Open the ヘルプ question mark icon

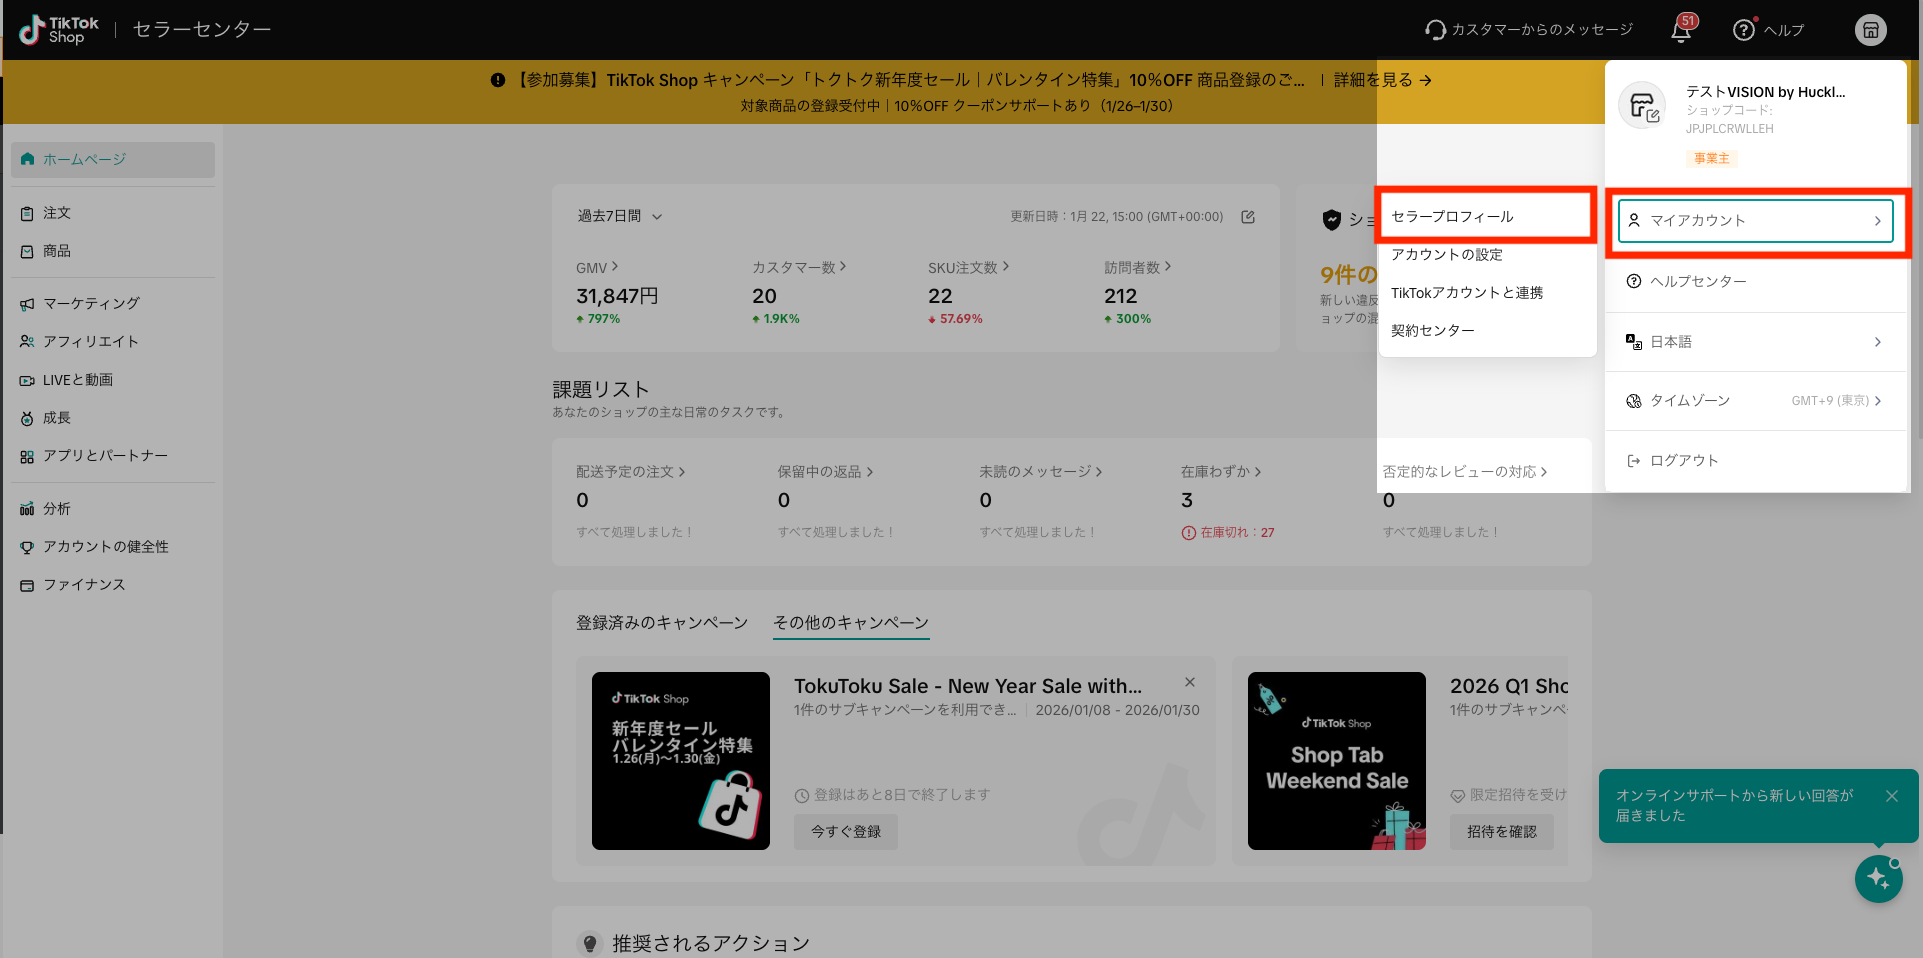tap(1744, 30)
